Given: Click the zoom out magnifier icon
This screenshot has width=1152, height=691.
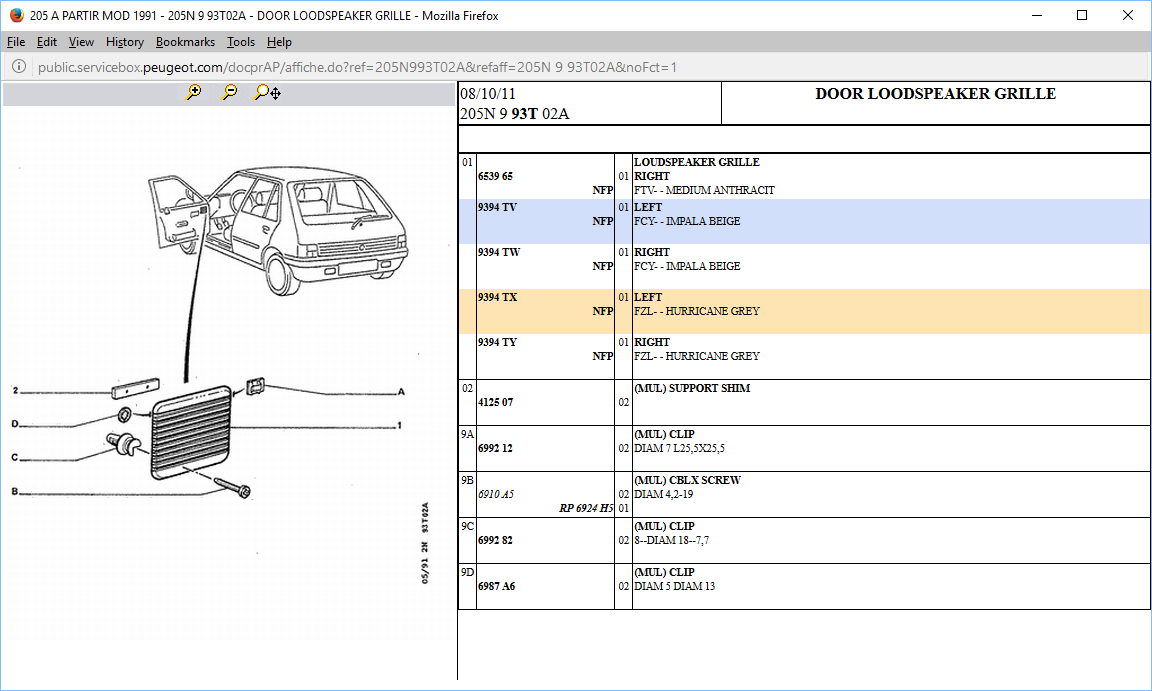Looking at the screenshot, I should pos(230,93).
